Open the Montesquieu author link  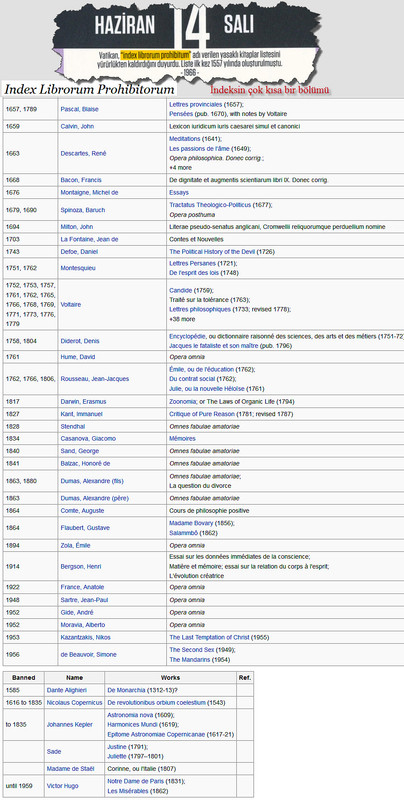(x=78, y=268)
